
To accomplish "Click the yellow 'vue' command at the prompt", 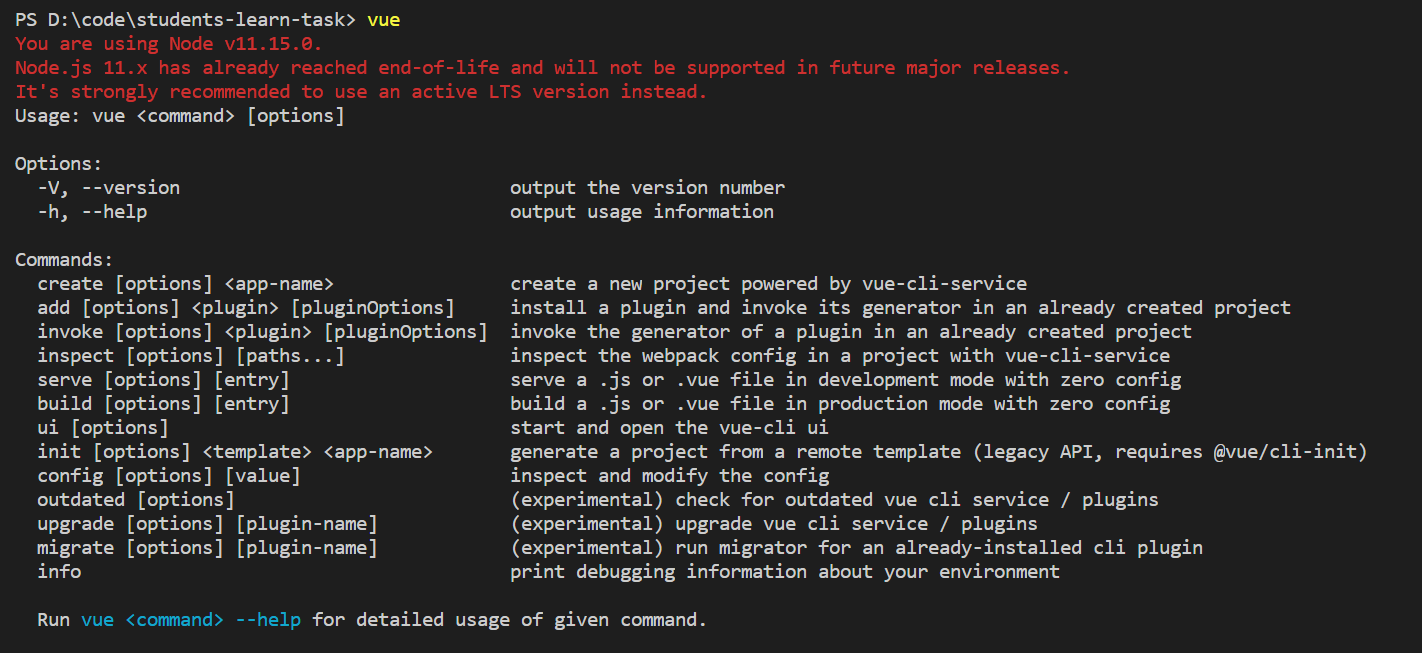I will pos(384,20).
